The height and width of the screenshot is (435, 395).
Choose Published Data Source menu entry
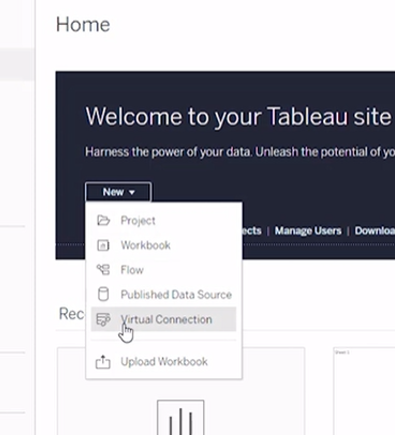point(163,295)
